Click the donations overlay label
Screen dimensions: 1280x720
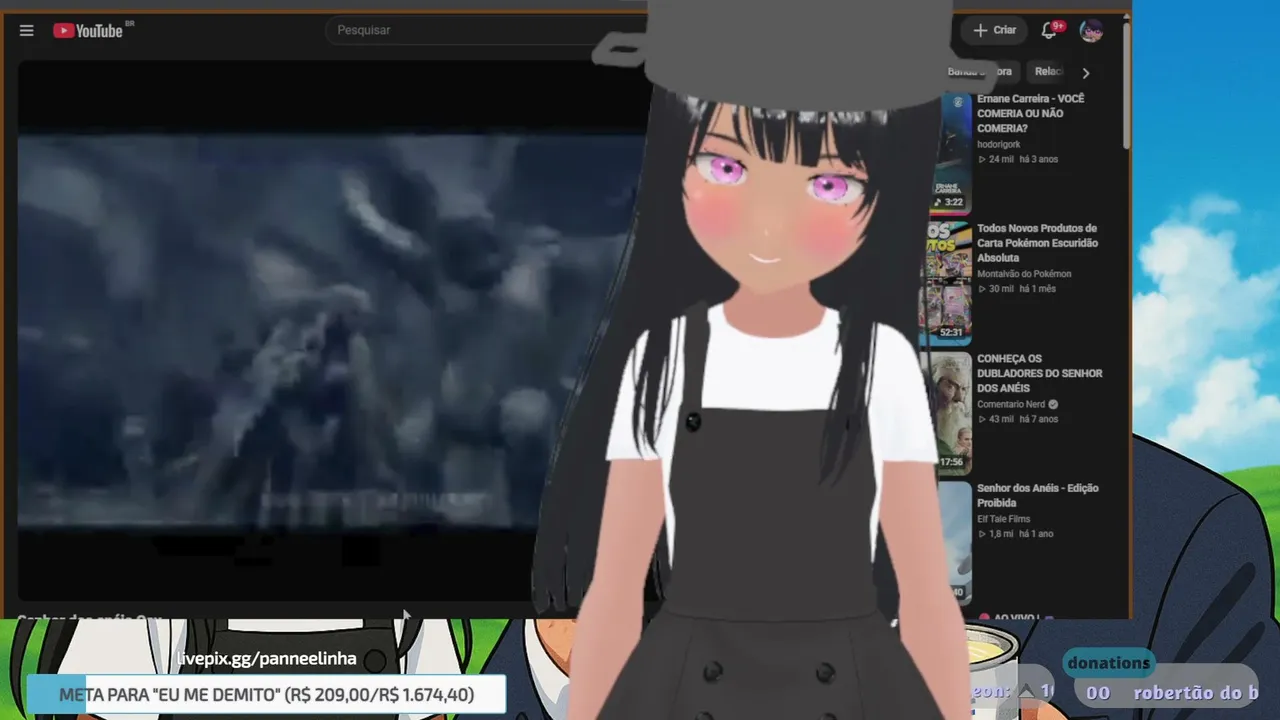coord(1108,663)
